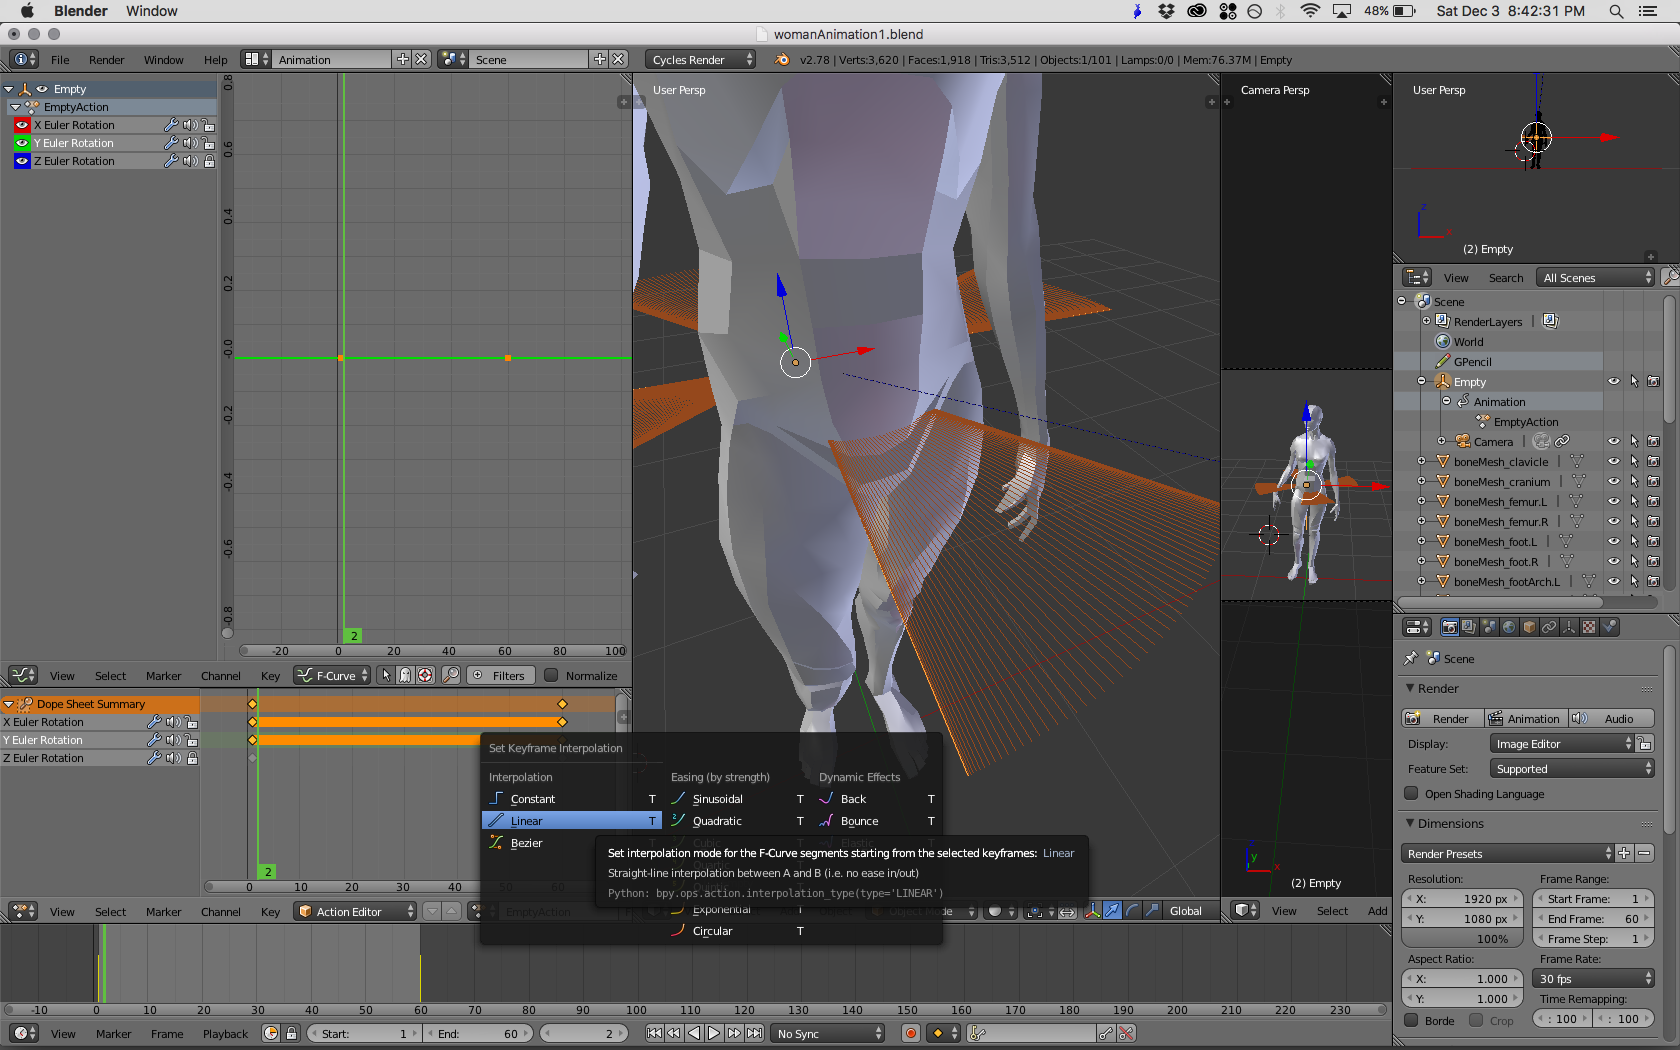Toggle the 3D manipulator widget icon
This screenshot has height=1050, width=1680.
1092,910
